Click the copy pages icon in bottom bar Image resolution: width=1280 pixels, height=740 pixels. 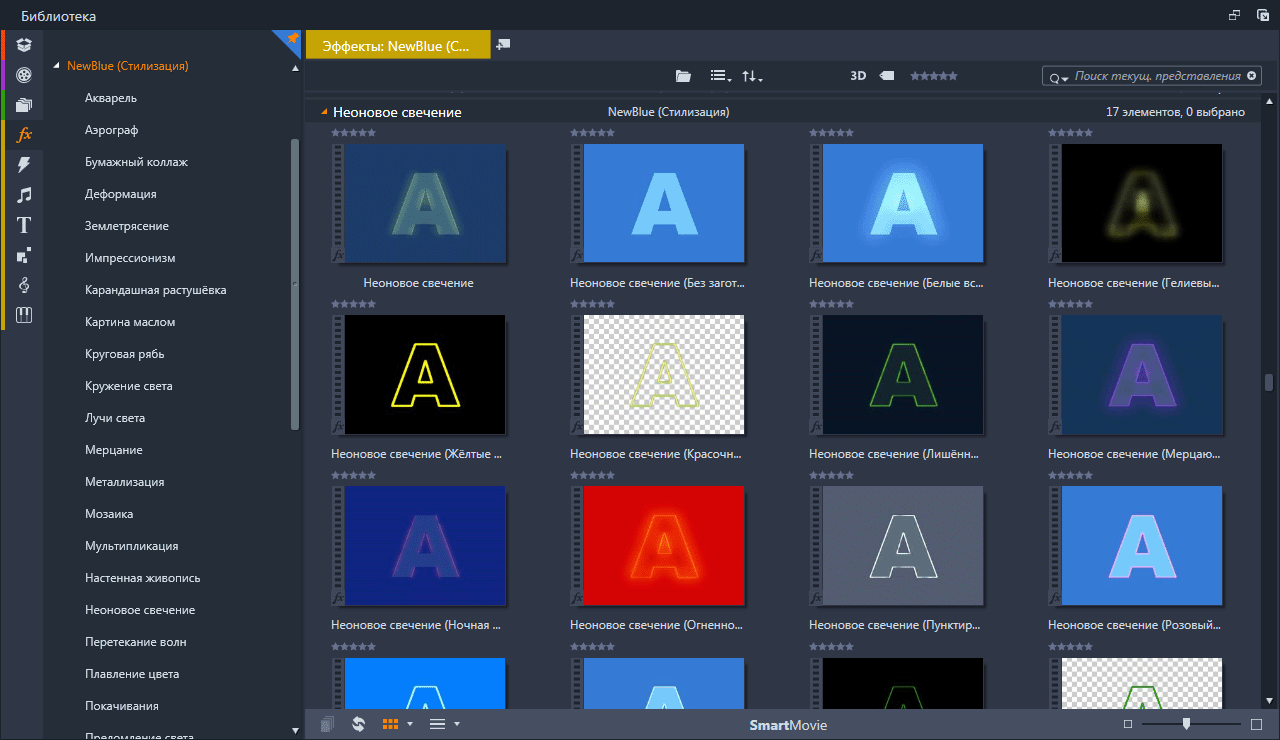[327, 724]
